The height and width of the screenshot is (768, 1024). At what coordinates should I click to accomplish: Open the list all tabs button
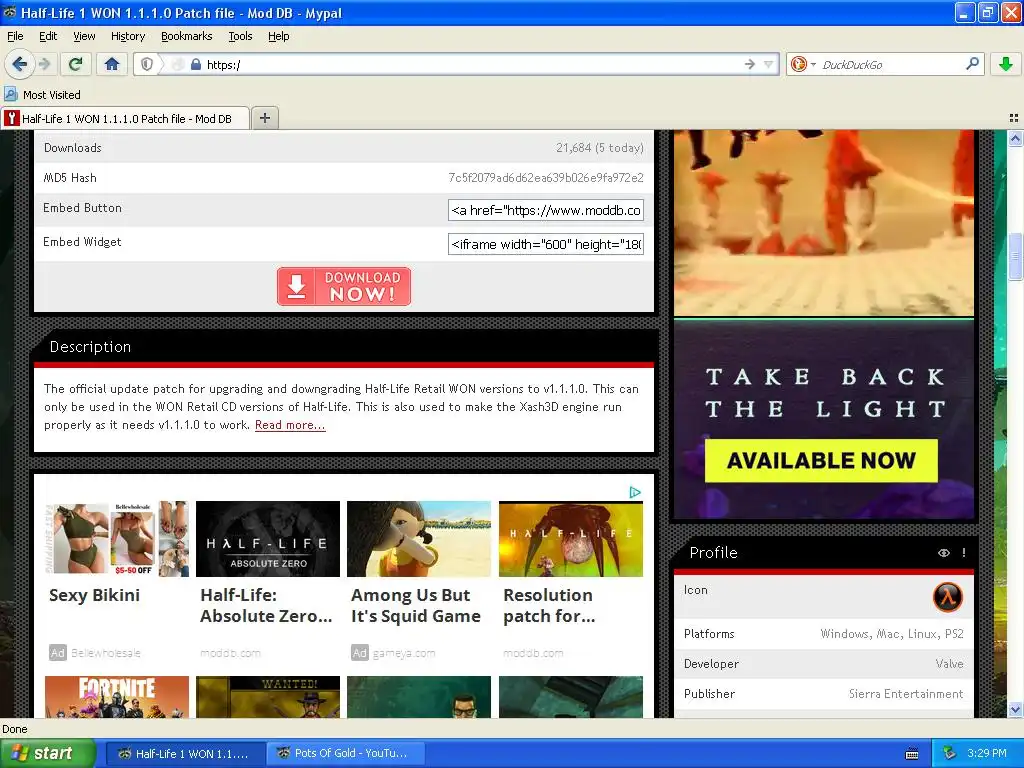point(1014,118)
